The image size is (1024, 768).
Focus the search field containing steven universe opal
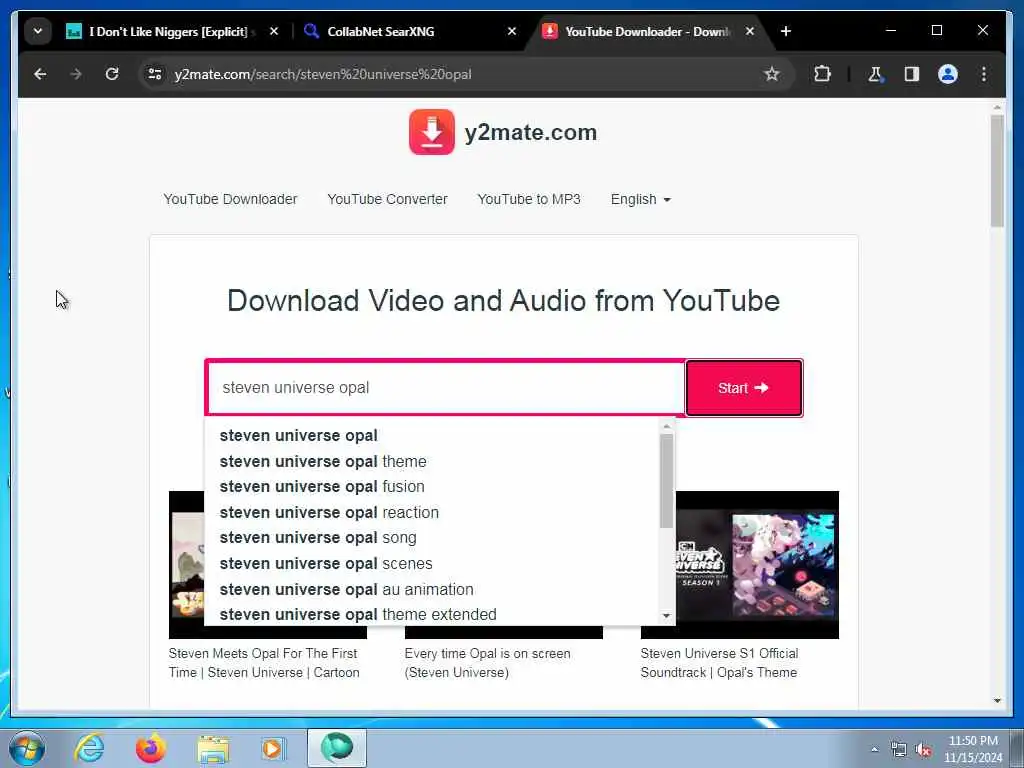[x=446, y=388]
